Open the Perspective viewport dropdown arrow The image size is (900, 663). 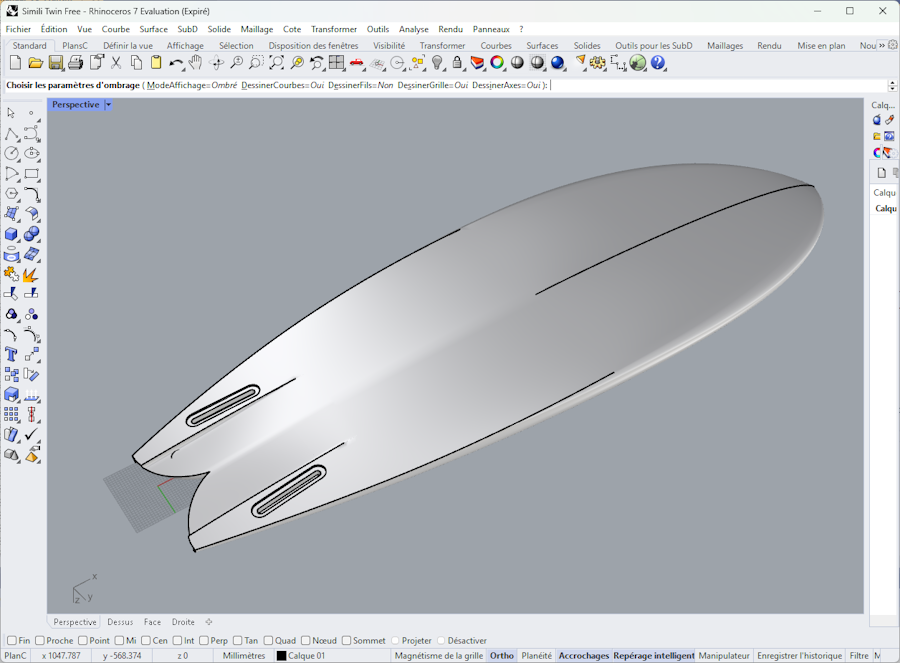[x=108, y=105]
